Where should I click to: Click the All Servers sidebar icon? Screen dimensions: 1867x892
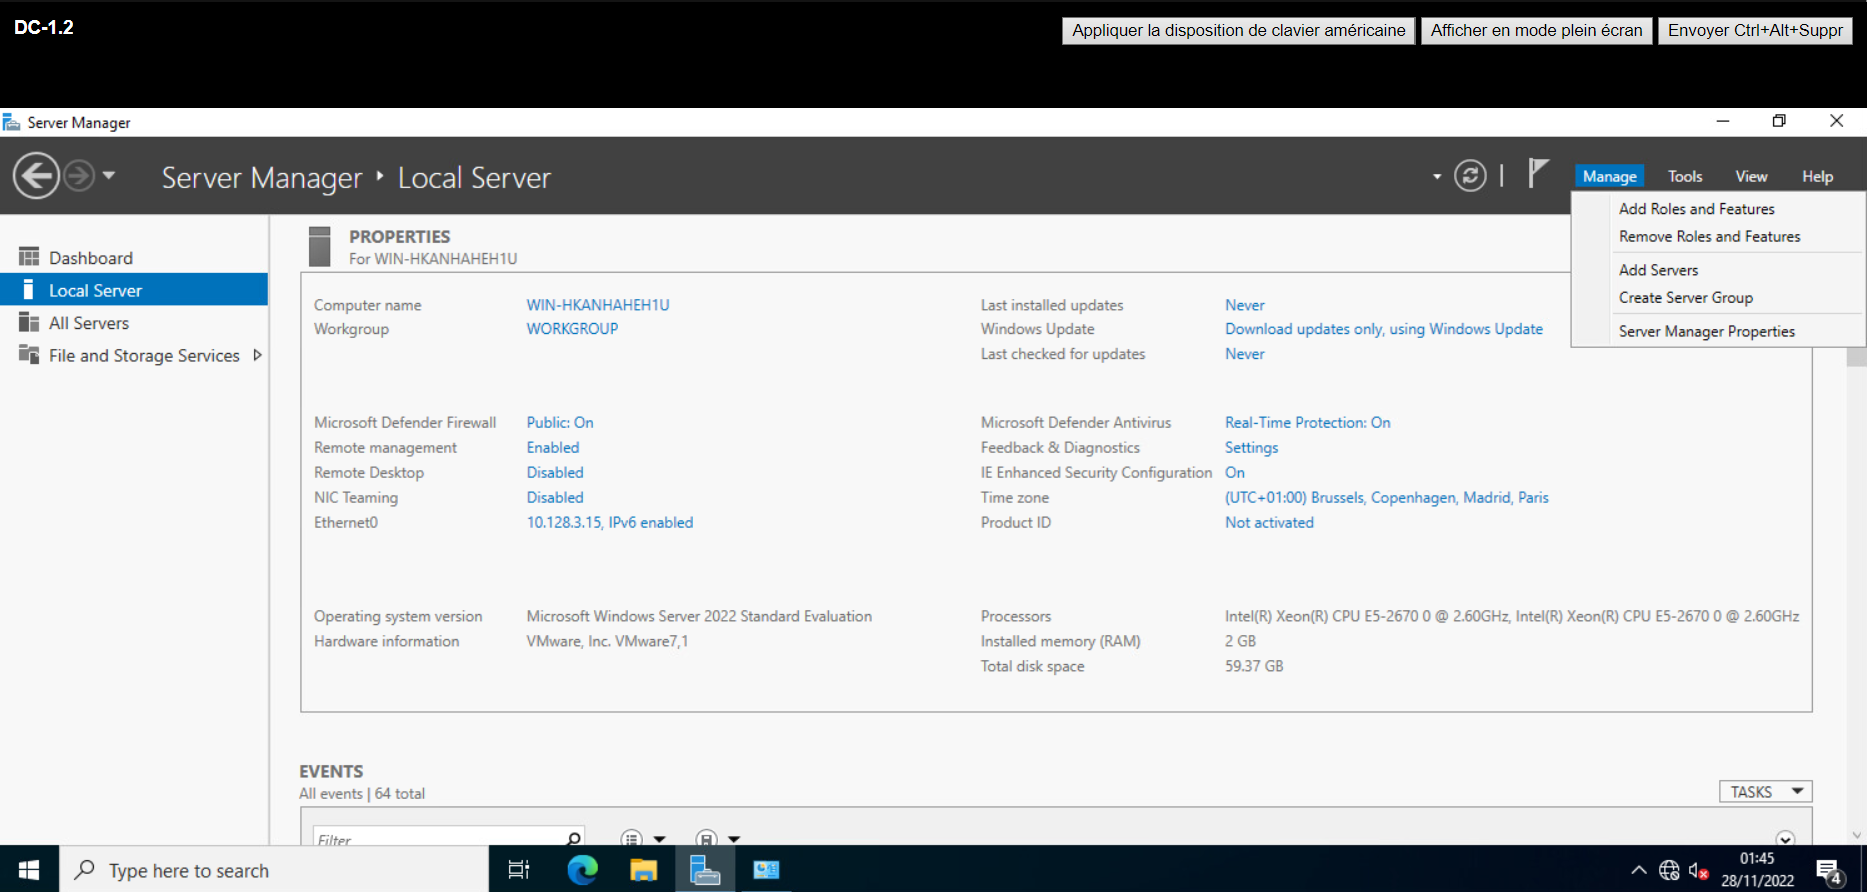(29, 322)
